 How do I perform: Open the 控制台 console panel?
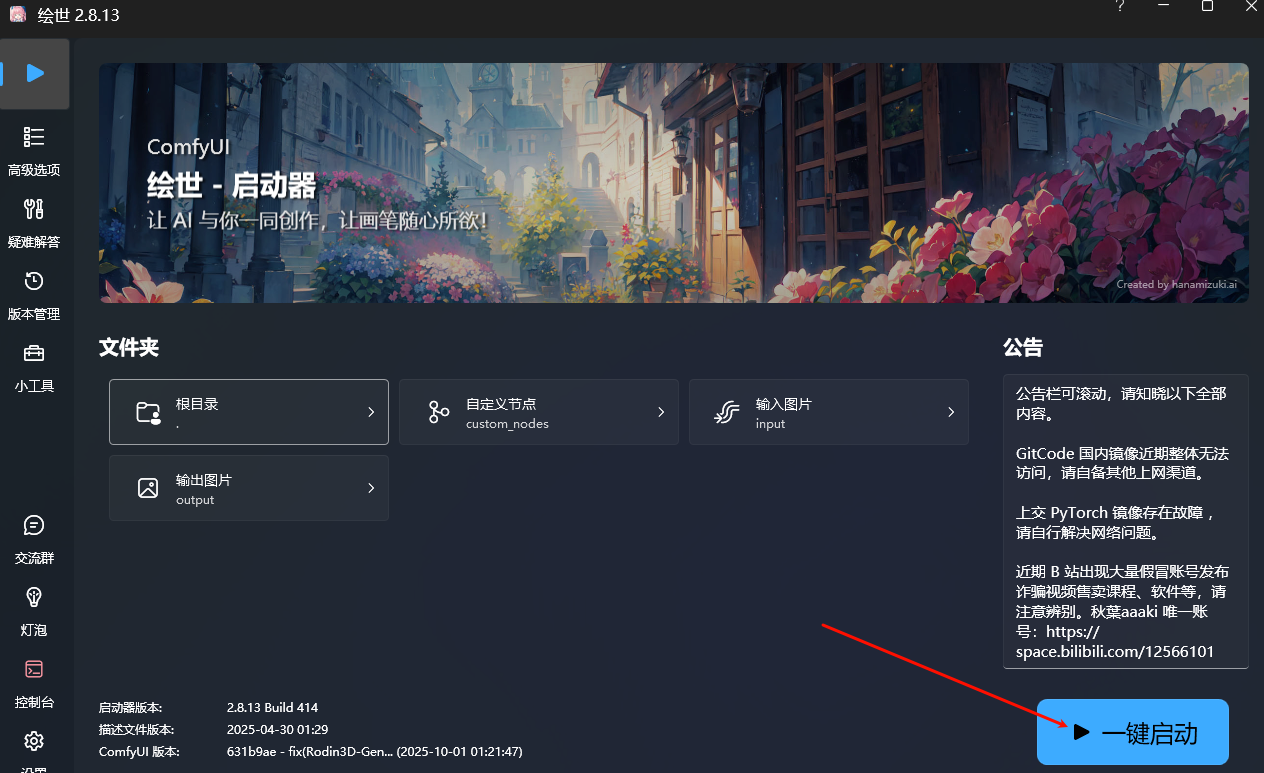click(34, 681)
